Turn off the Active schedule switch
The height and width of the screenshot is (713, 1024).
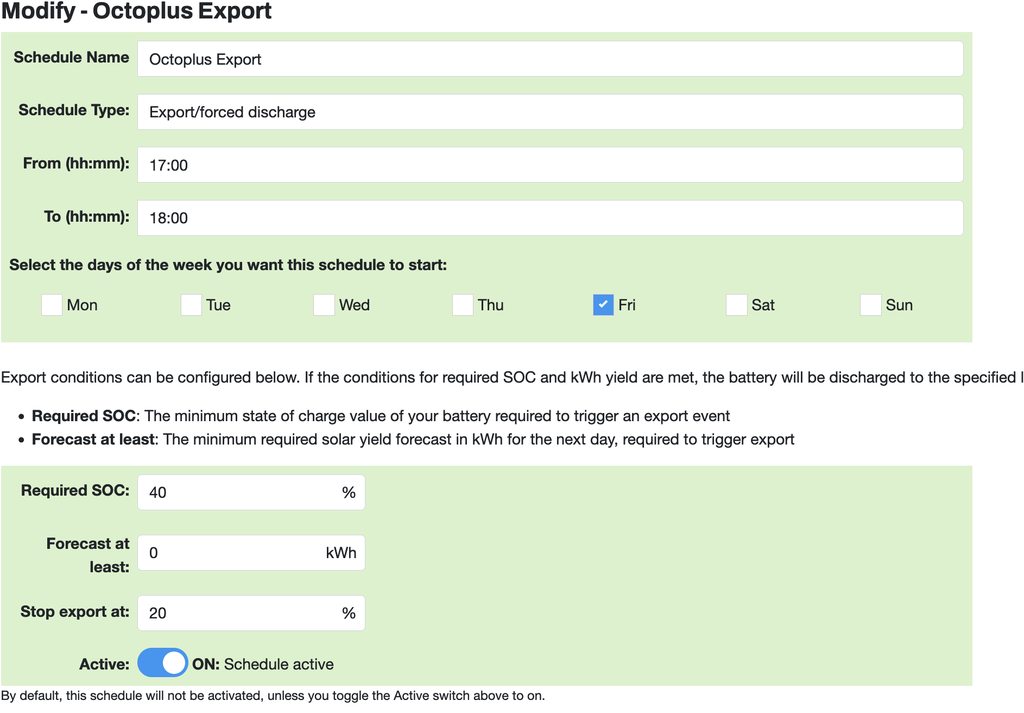click(x=163, y=663)
